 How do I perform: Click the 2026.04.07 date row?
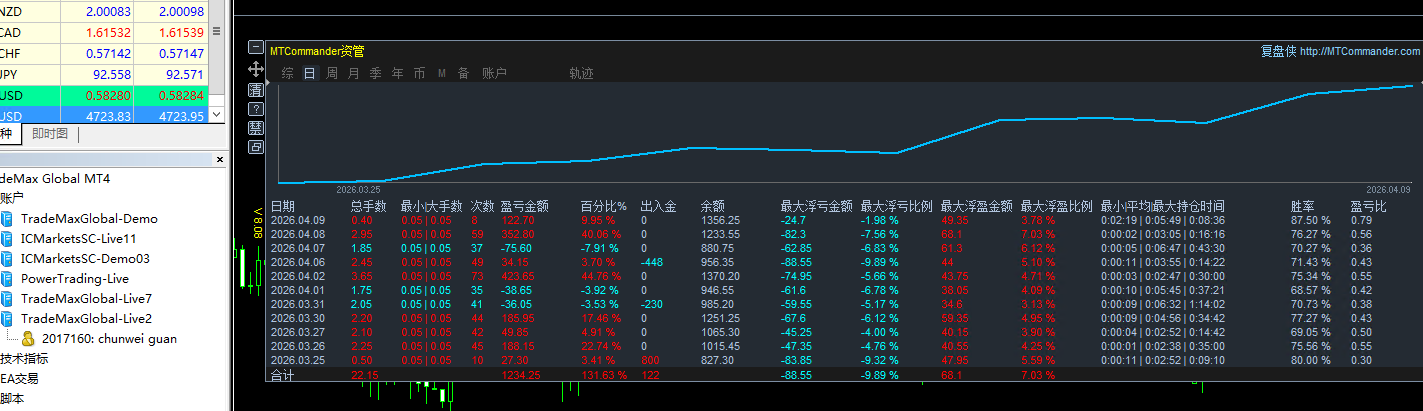(298, 247)
